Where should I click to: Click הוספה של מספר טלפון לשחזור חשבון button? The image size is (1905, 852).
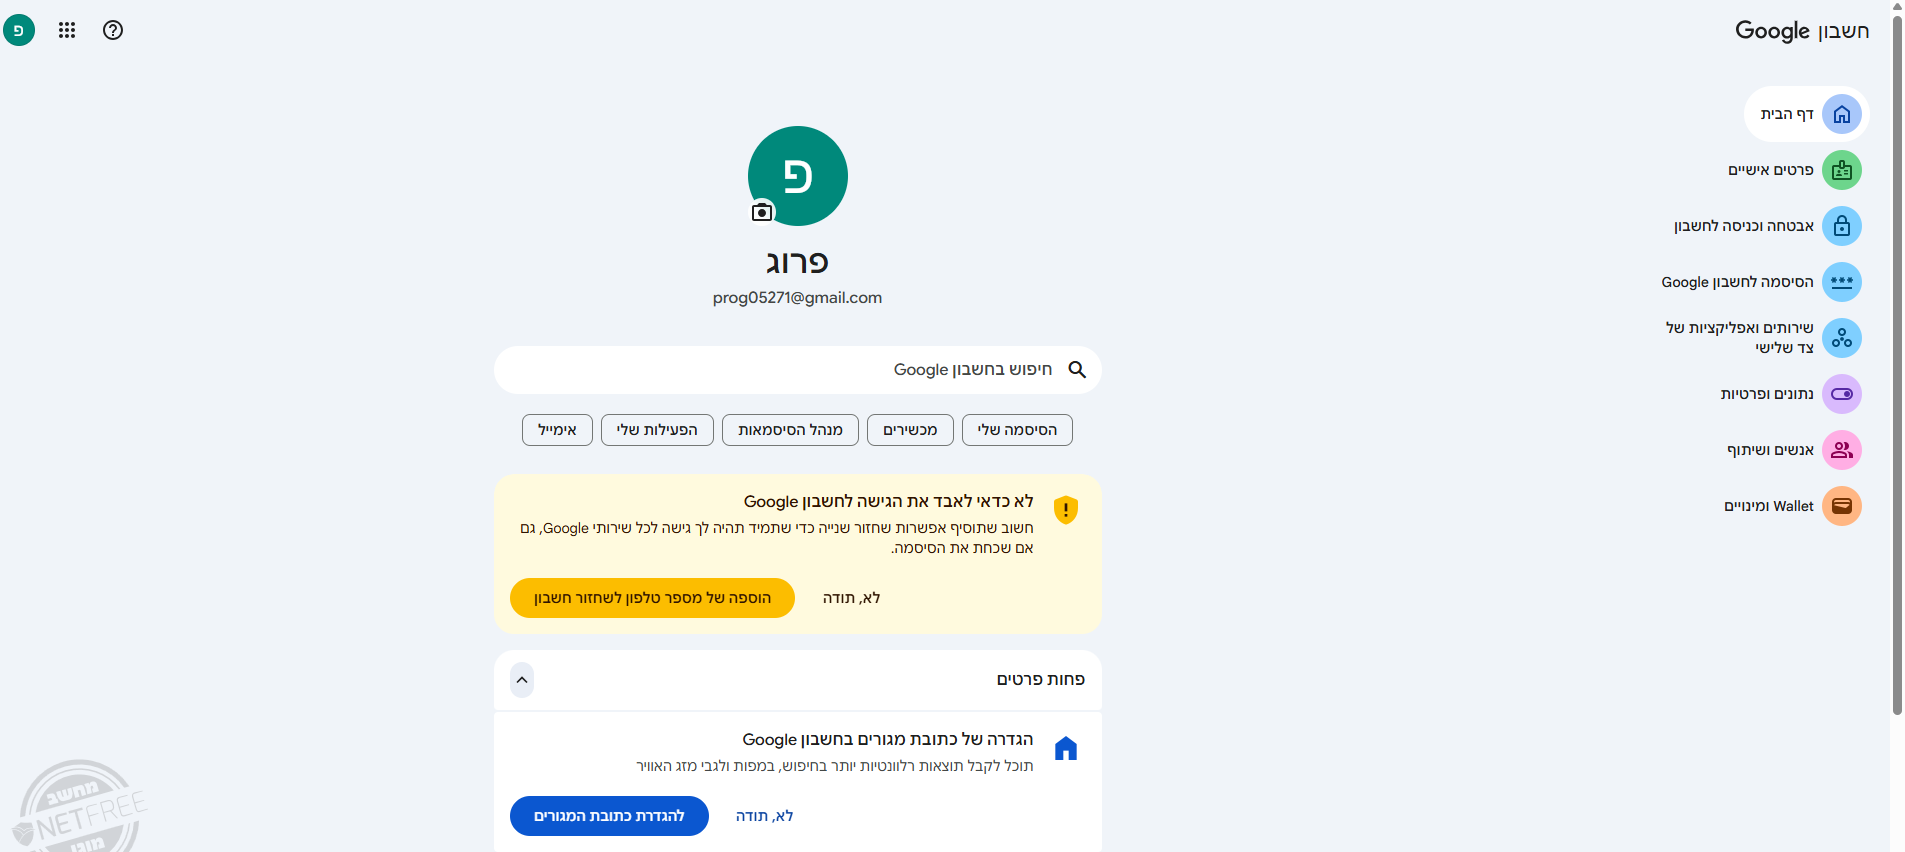[x=652, y=598]
